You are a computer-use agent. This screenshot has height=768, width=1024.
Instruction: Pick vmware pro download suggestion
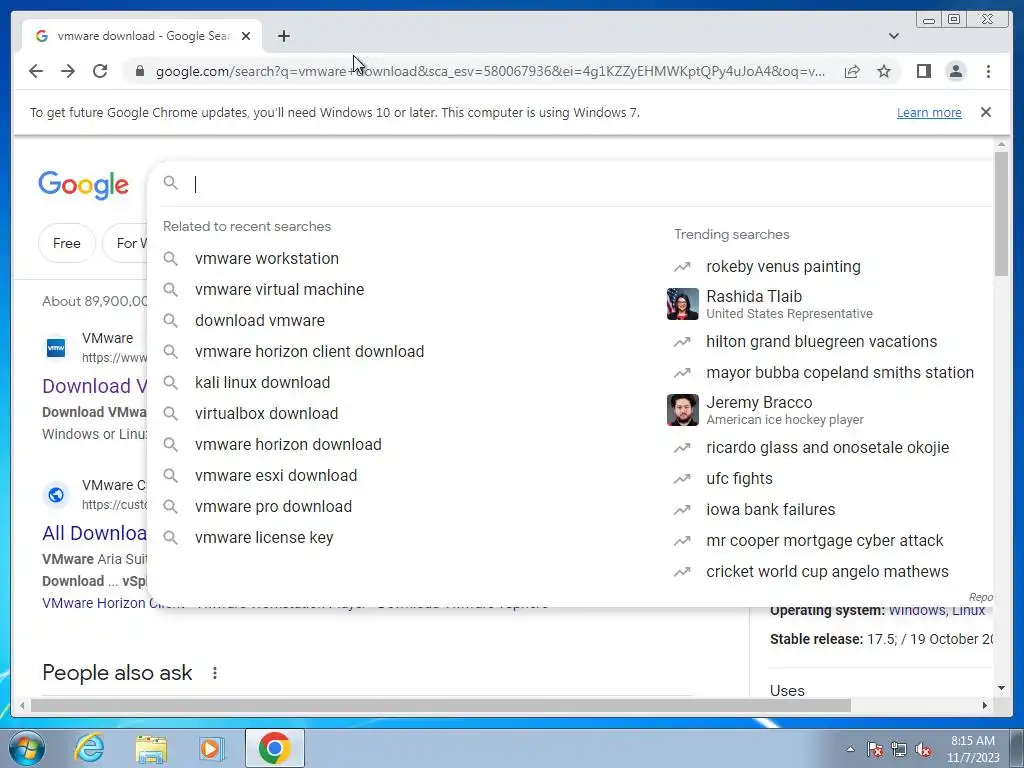click(x=273, y=507)
